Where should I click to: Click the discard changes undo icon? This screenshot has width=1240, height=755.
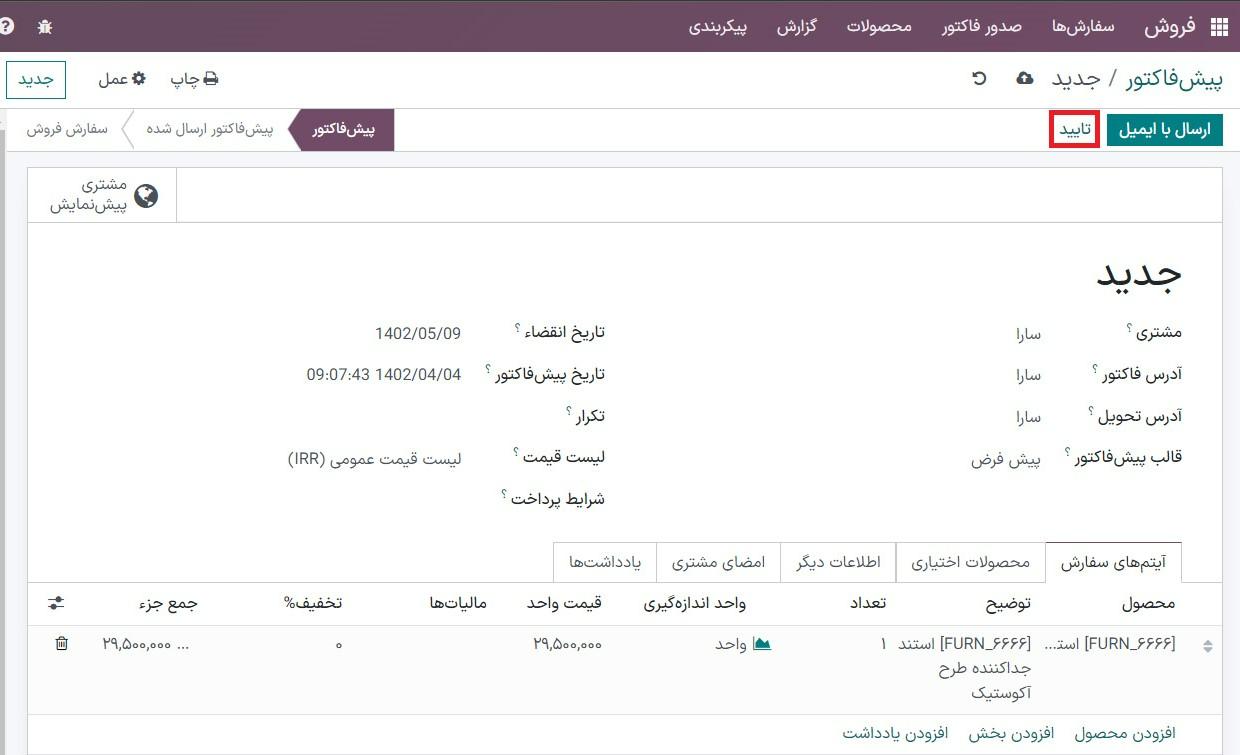979,78
